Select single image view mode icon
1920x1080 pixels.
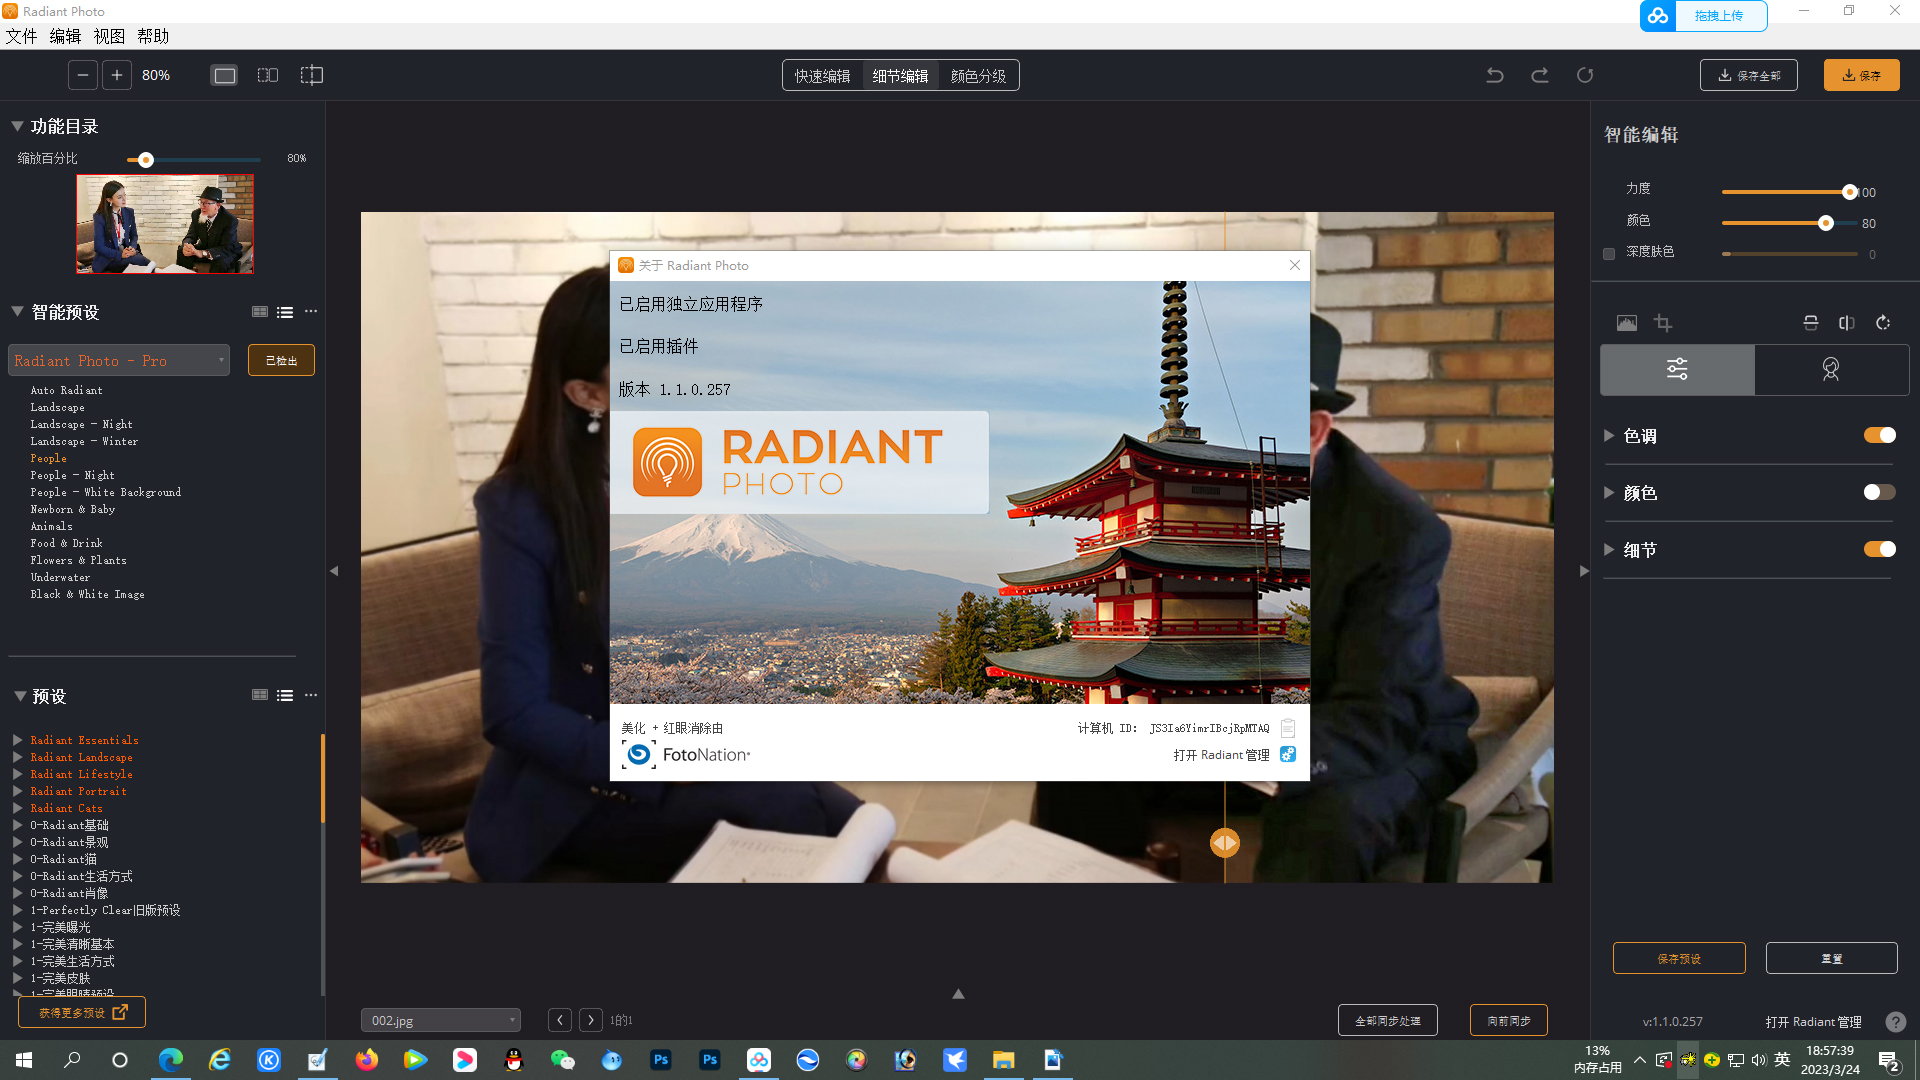pos(225,75)
